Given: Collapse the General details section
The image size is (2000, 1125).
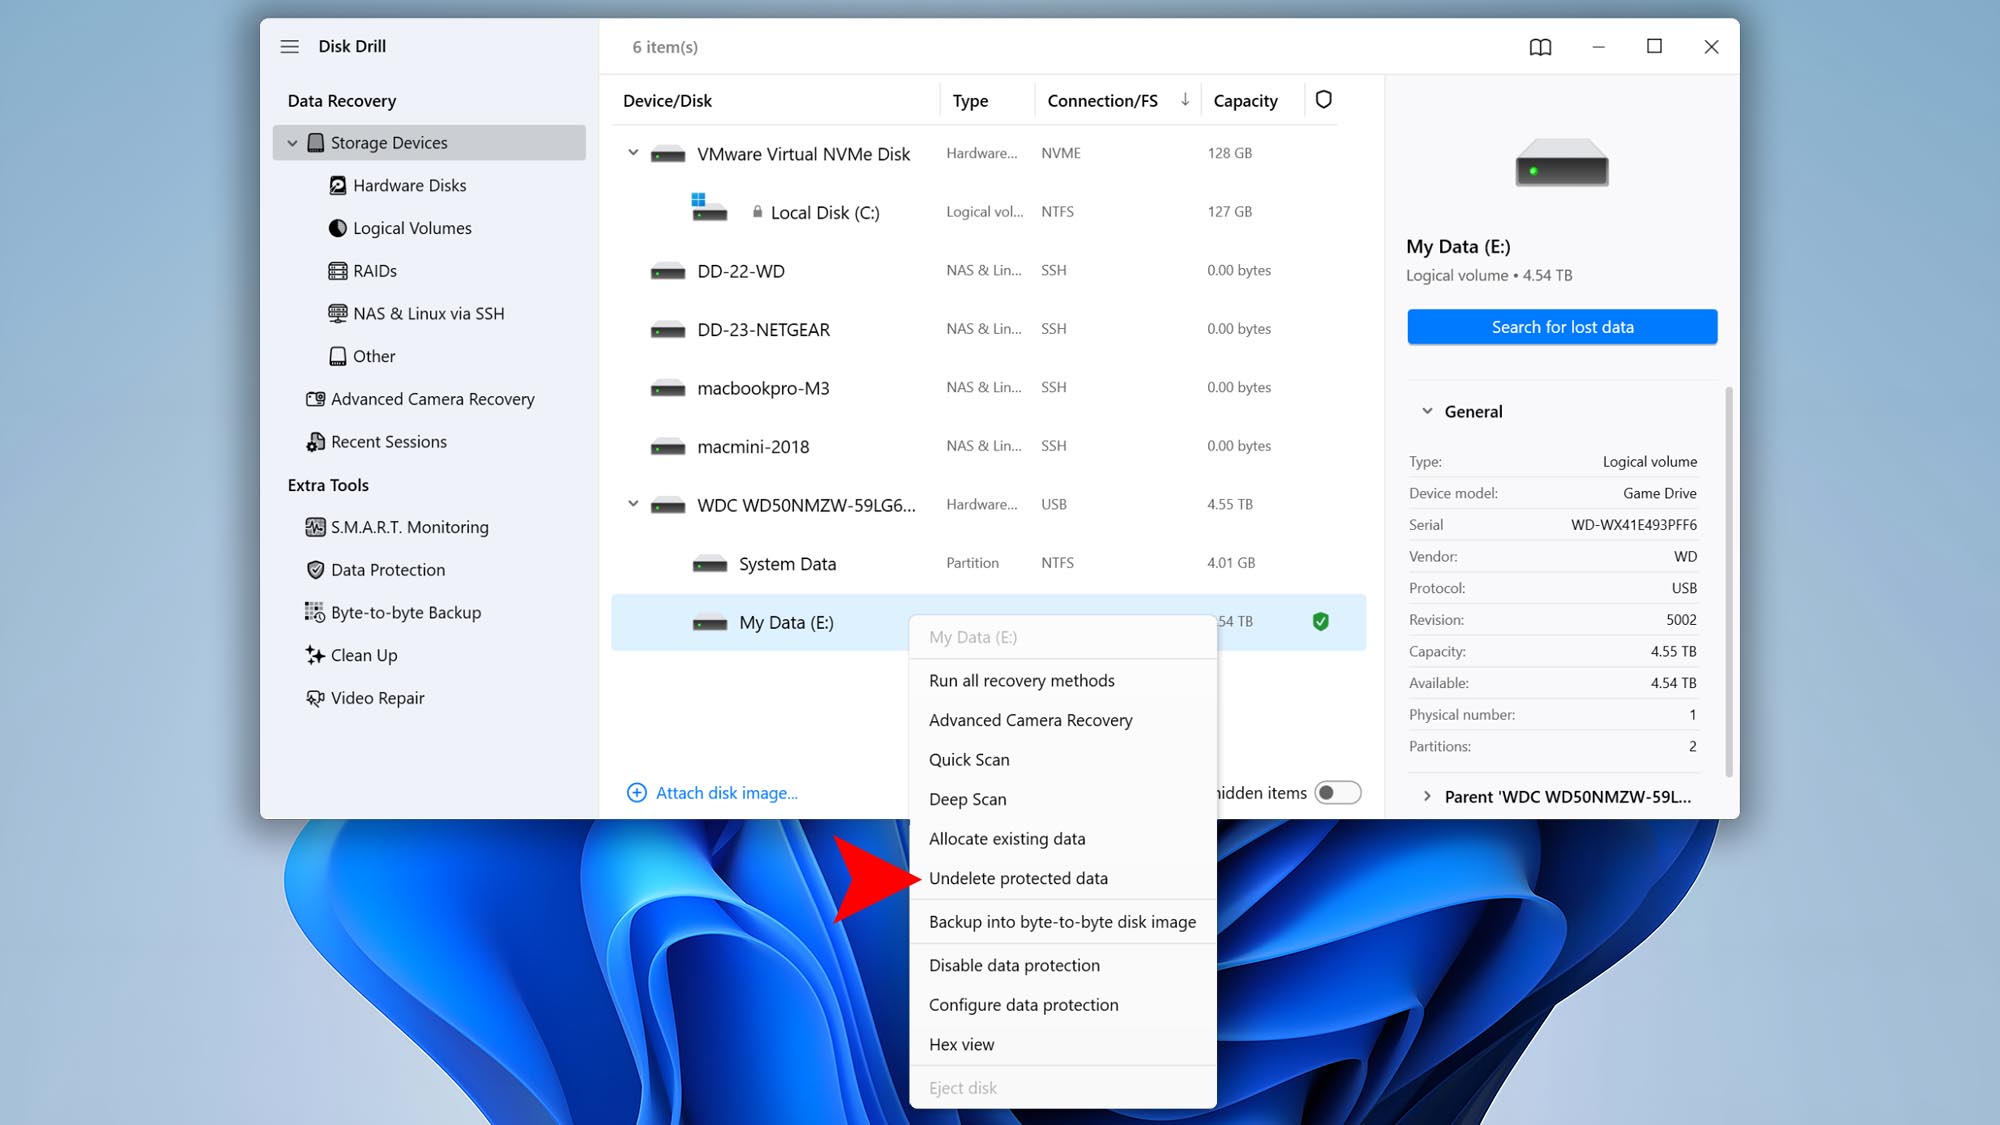Looking at the screenshot, I should [x=1427, y=411].
